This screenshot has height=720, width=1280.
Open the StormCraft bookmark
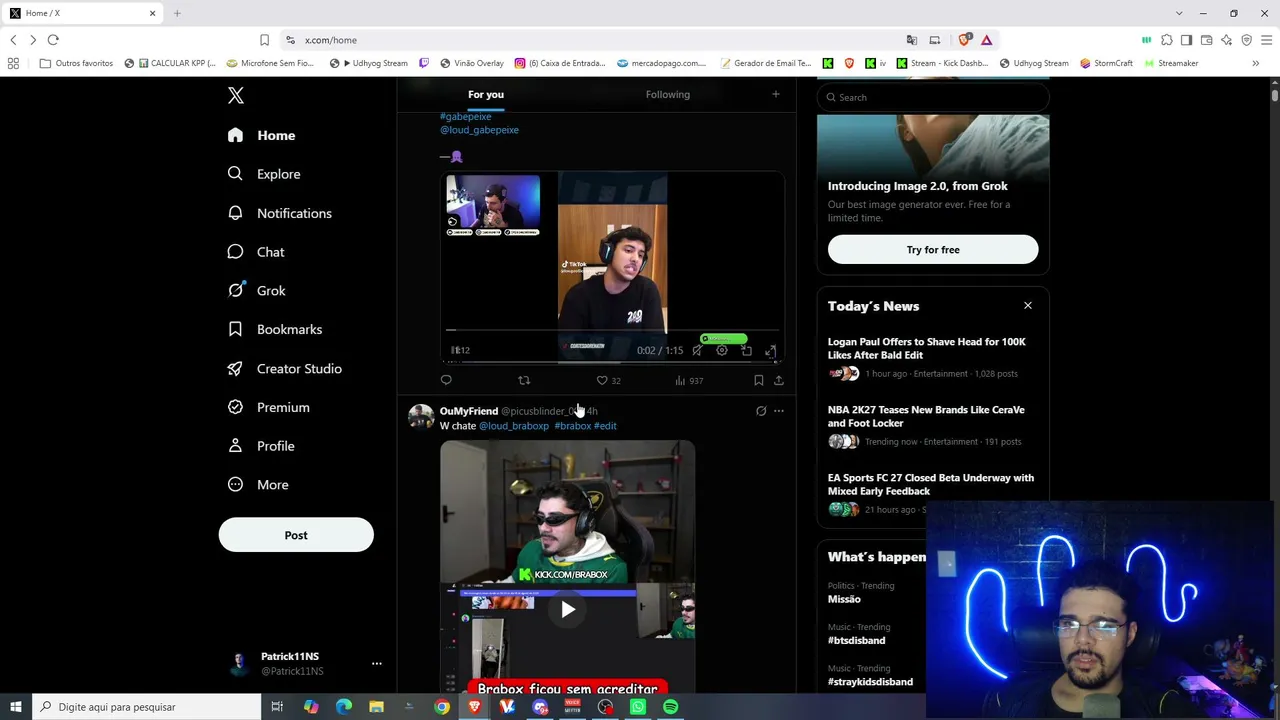pos(1106,63)
